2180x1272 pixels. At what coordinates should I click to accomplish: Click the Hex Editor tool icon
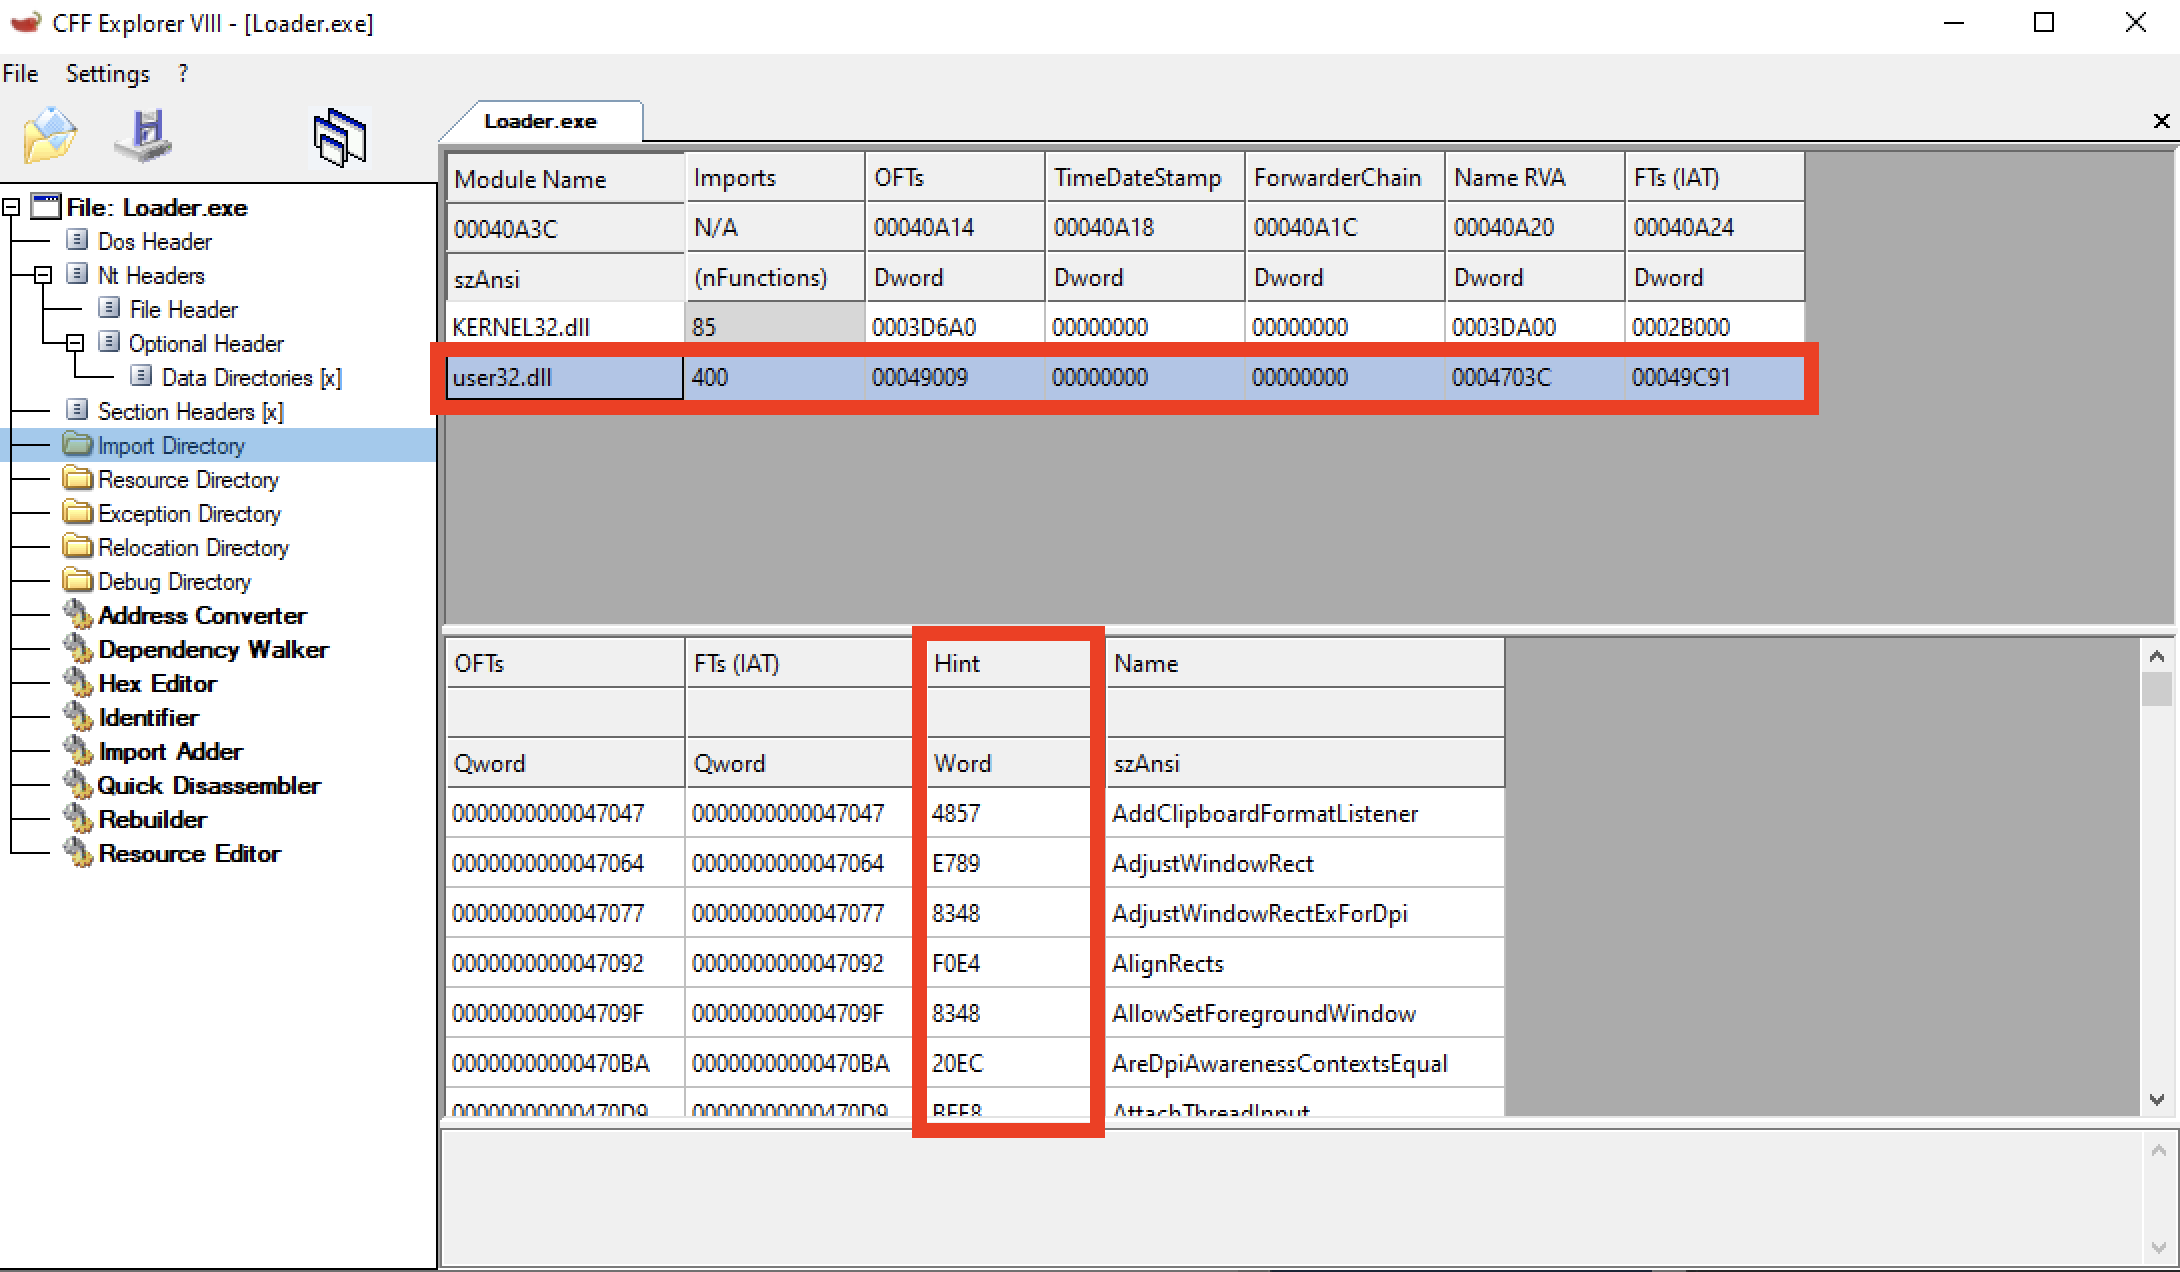coord(78,682)
